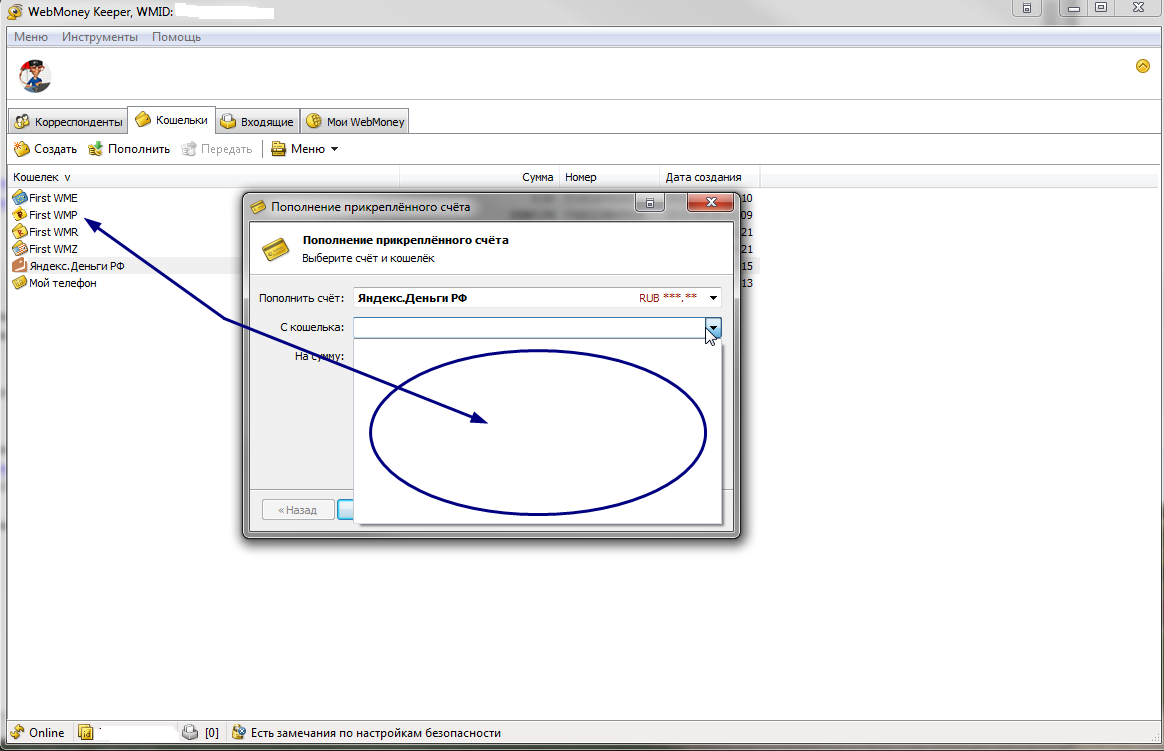Image resolution: width=1164 pixels, height=751 pixels.
Task: Click the dialog title bar wallet icon
Action: (x=258, y=207)
